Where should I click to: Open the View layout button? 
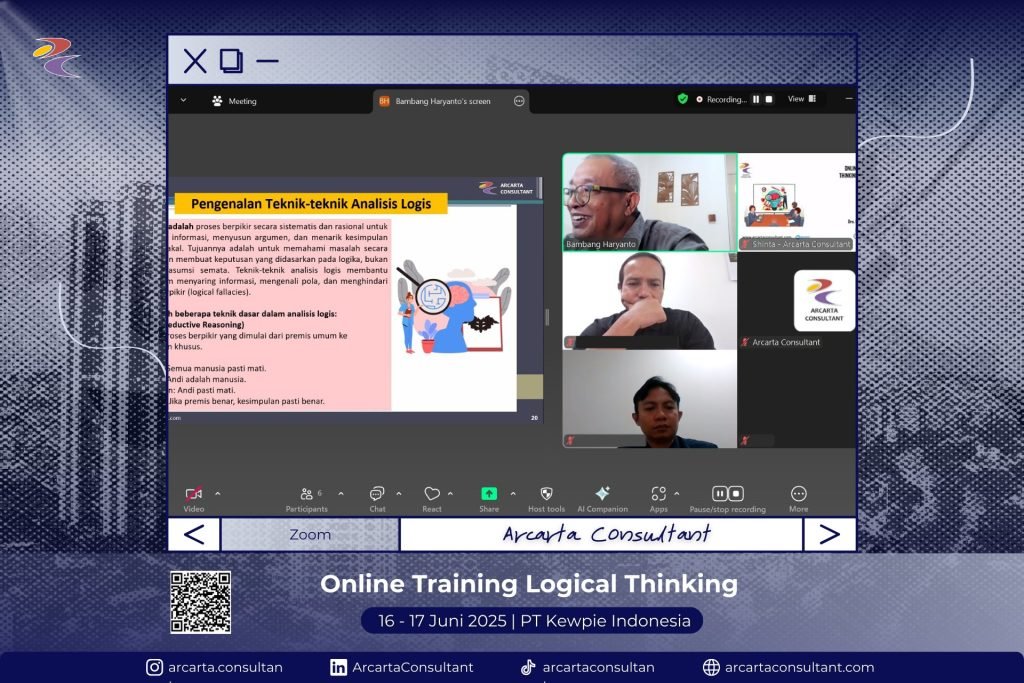[x=801, y=99]
